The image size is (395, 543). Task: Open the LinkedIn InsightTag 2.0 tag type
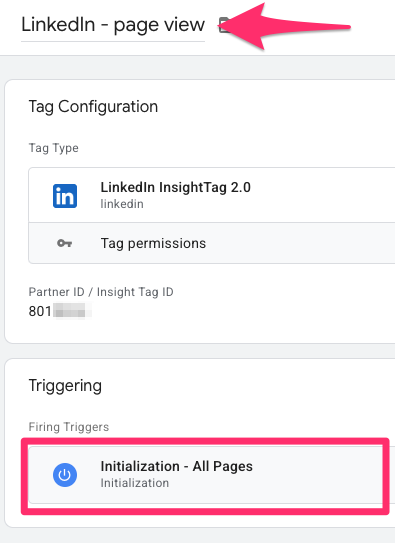pos(212,195)
